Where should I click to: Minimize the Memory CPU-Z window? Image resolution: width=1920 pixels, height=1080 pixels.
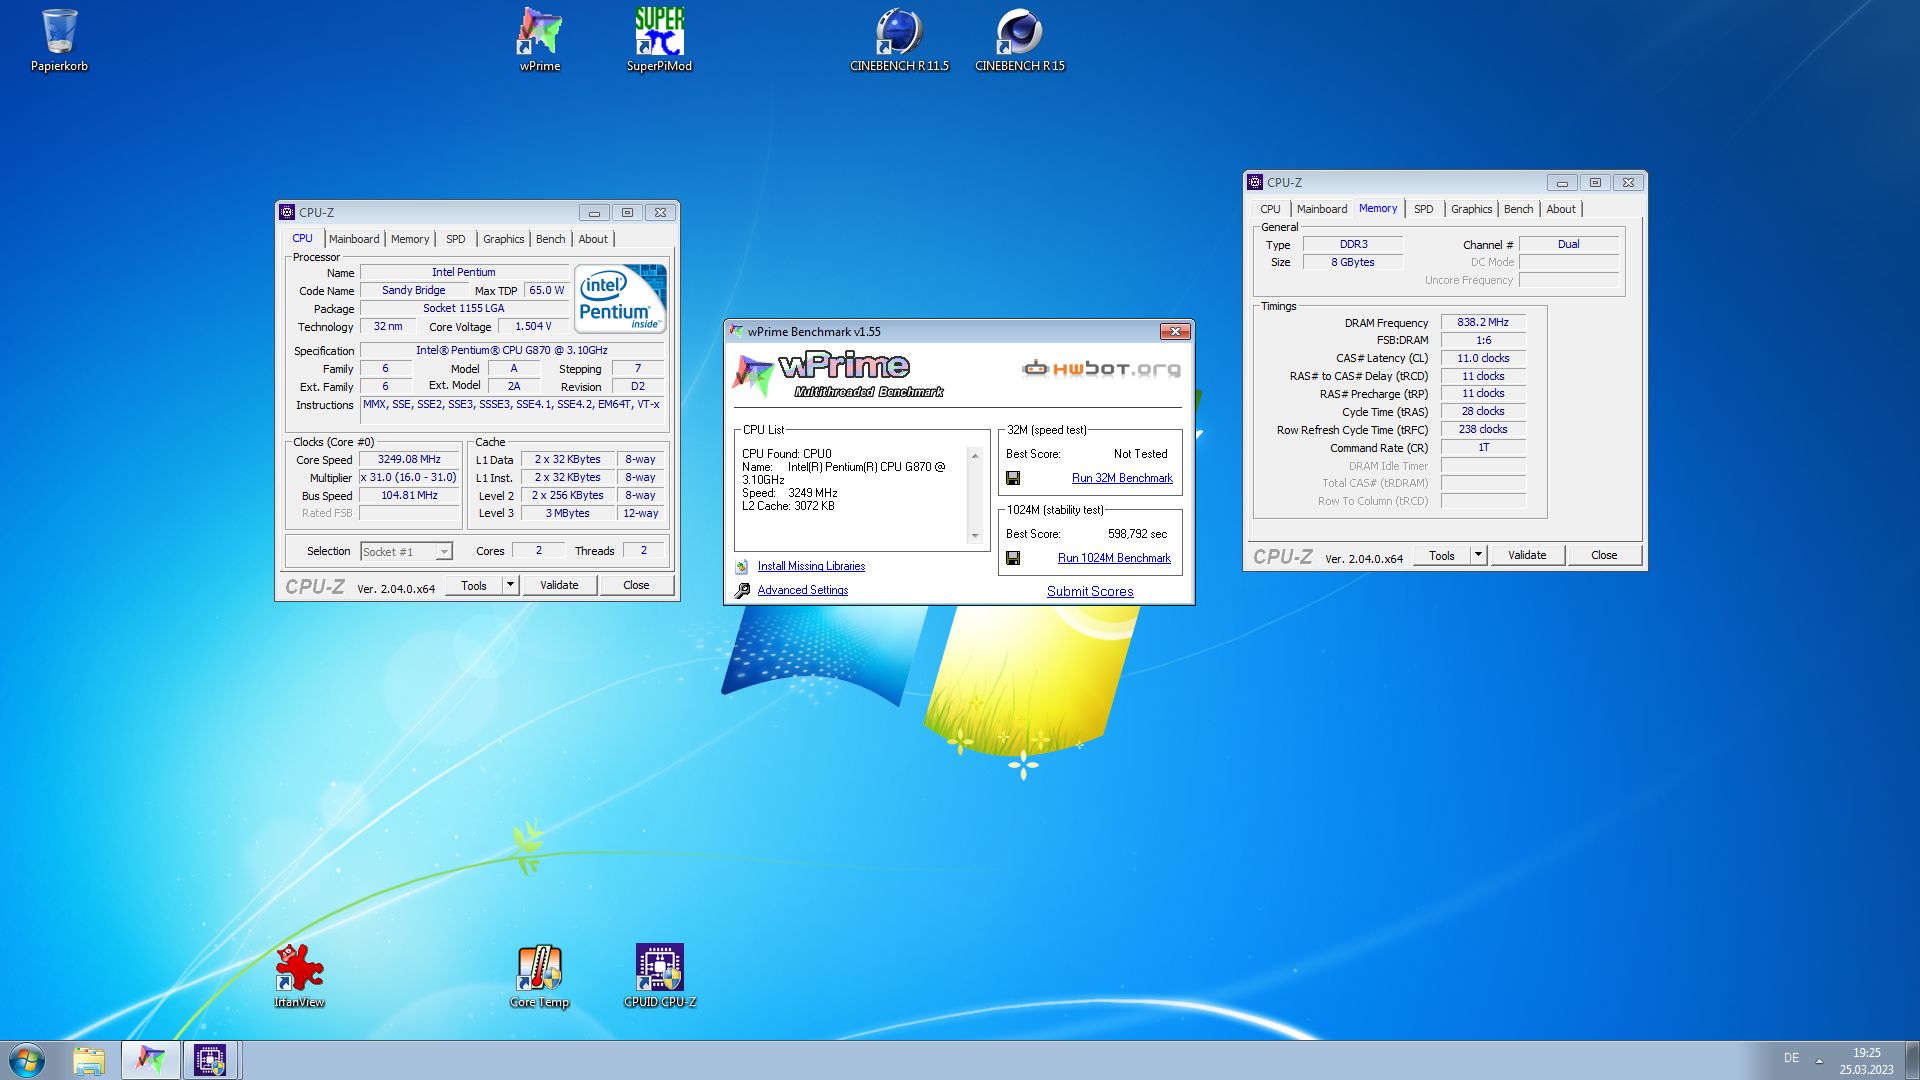1562,182
